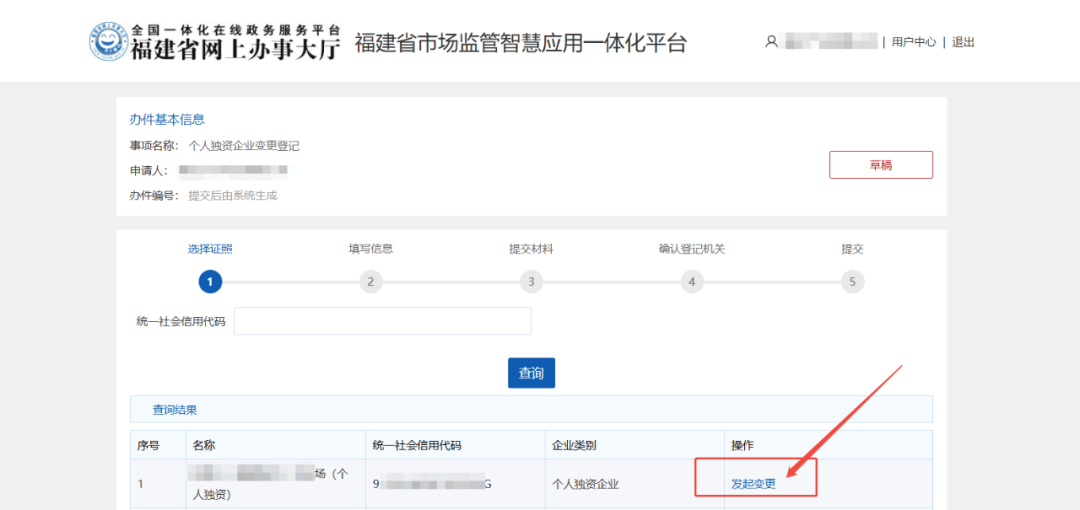Image resolution: width=1080 pixels, height=510 pixels.
Task: Select step 1 circle in progress bar
Action: [x=209, y=282]
